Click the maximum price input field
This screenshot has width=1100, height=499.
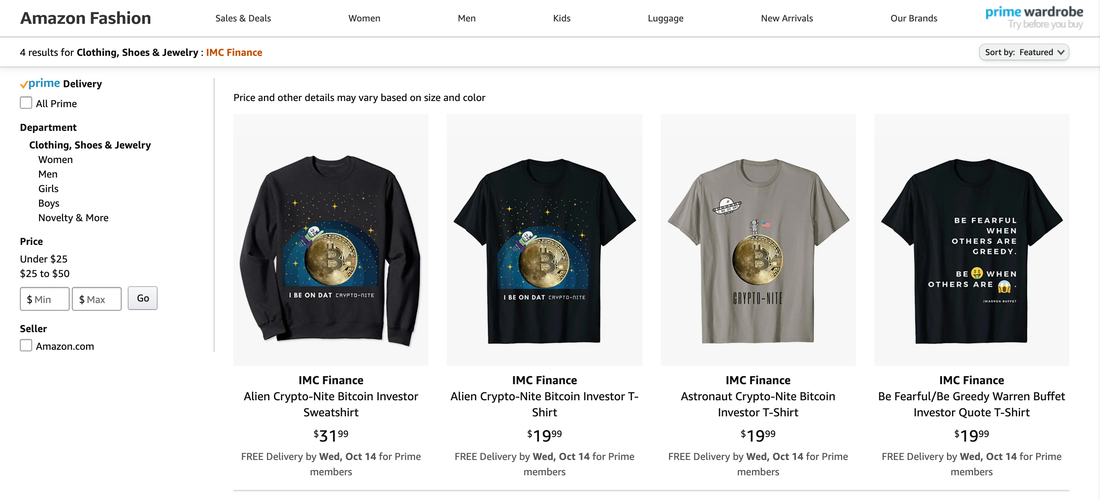click(97, 299)
